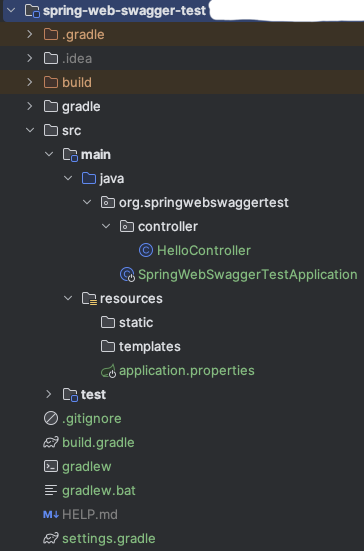Open the HelloController class
The image size is (364, 551).
204,251
